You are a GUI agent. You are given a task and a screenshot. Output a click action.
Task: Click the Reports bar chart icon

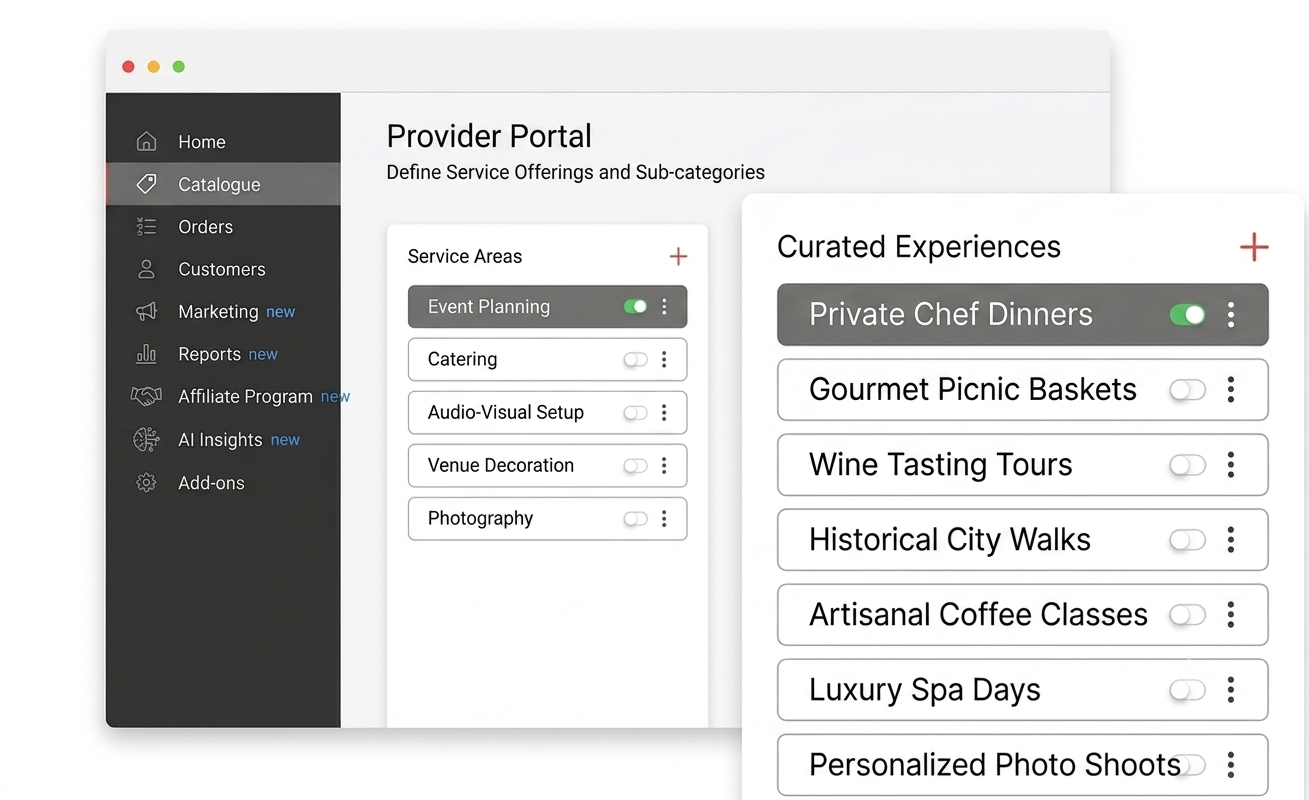pyautogui.click(x=146, y=354)
